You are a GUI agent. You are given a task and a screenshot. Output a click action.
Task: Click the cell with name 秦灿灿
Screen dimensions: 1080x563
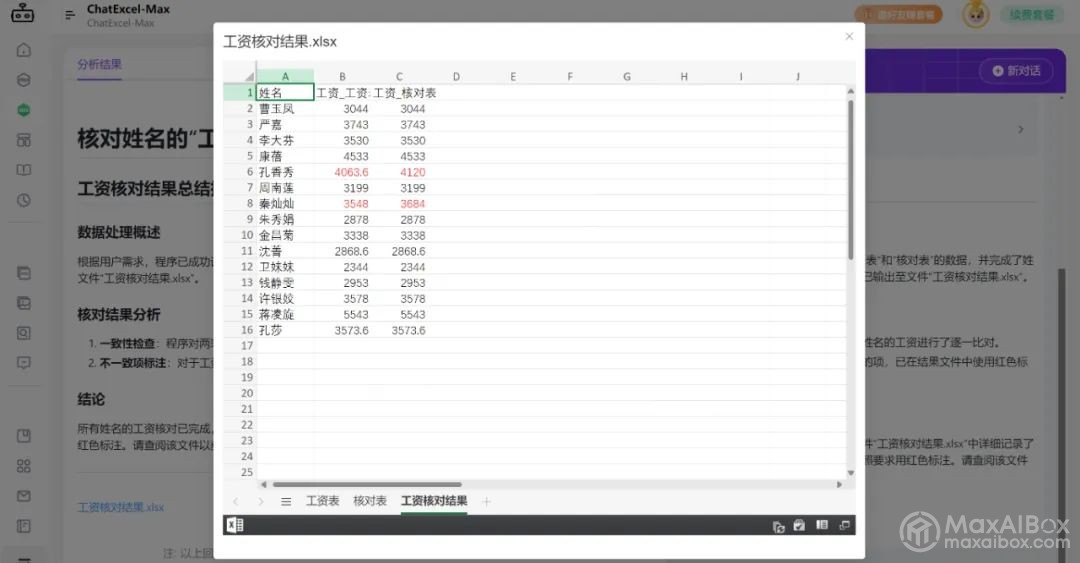[x=285, y=204]
